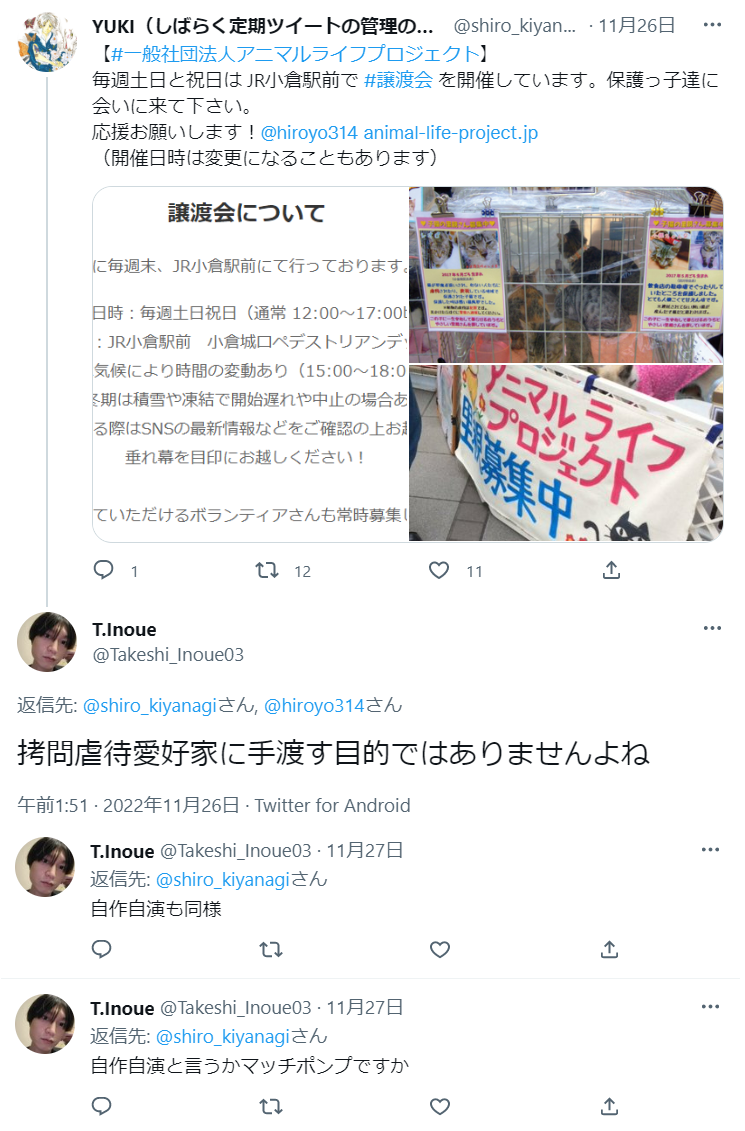Open T.Inoue's profile avatar on main tweet
This screenshot has width=745, height=1131.
[x=47, y=642]
